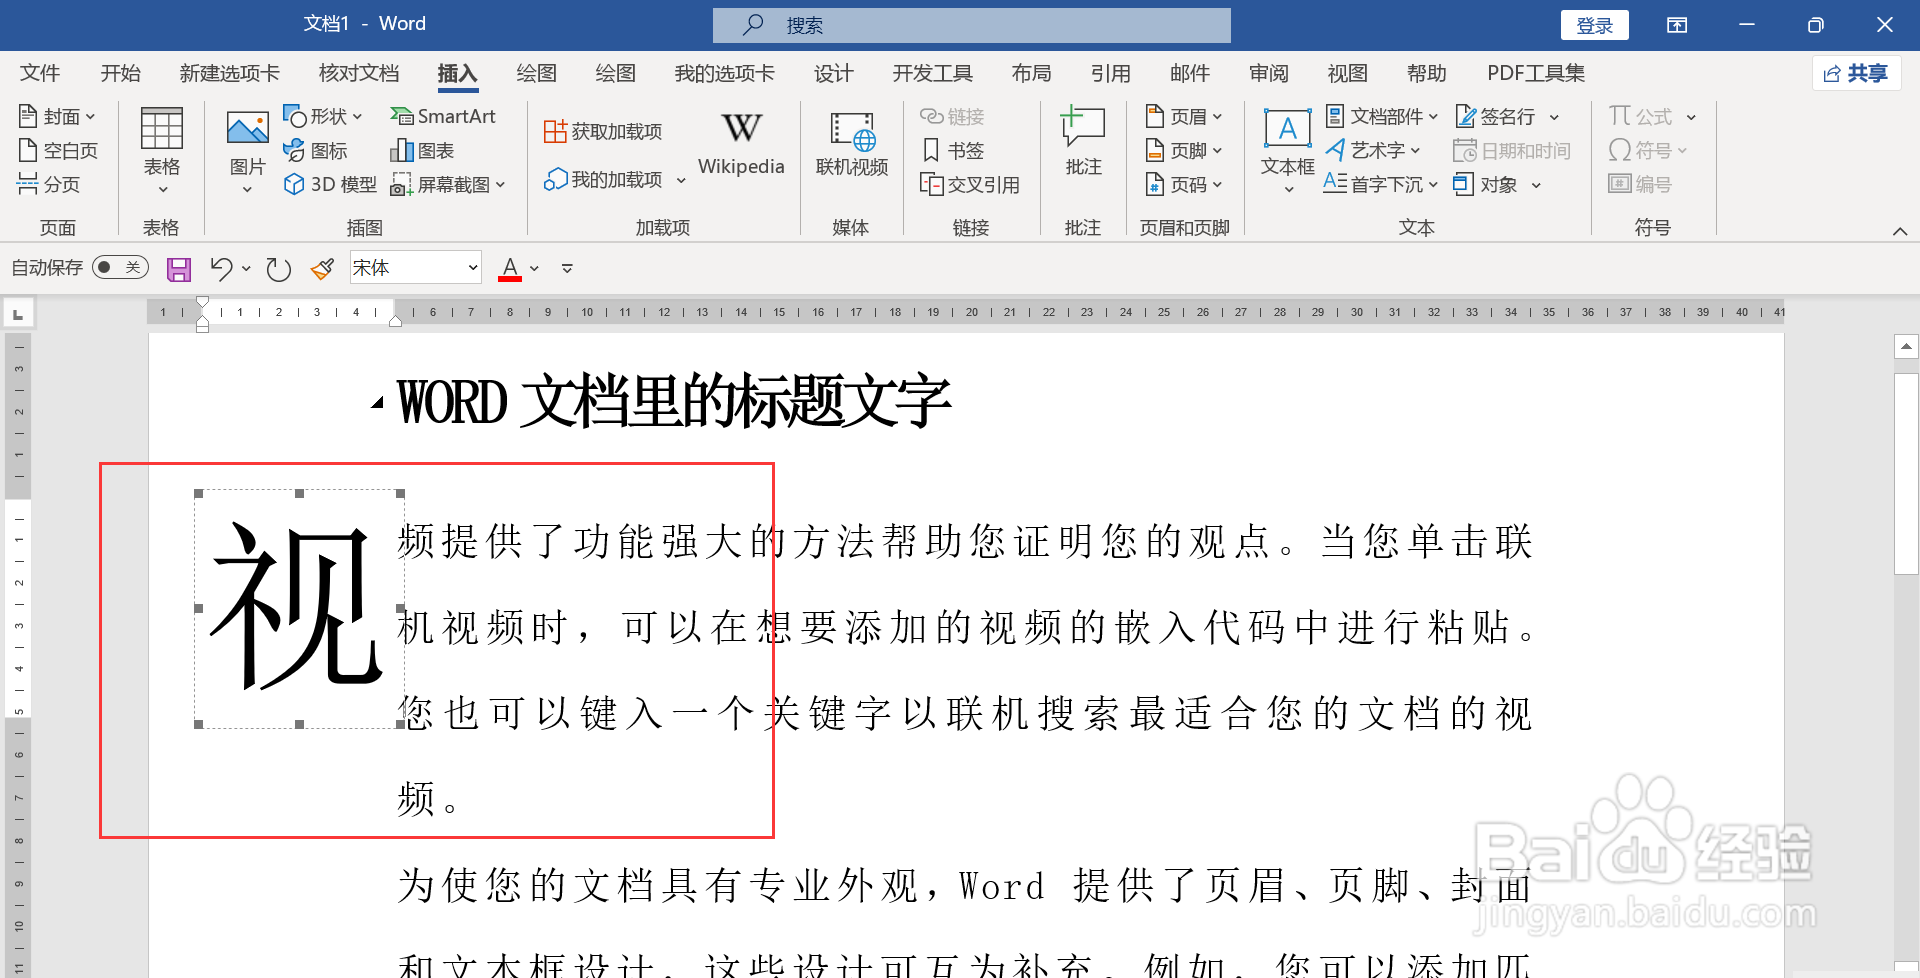Open the table (表格) insert menu
Screen dimensions: 1920x978
pyautogui.click(x=162, y=151)
